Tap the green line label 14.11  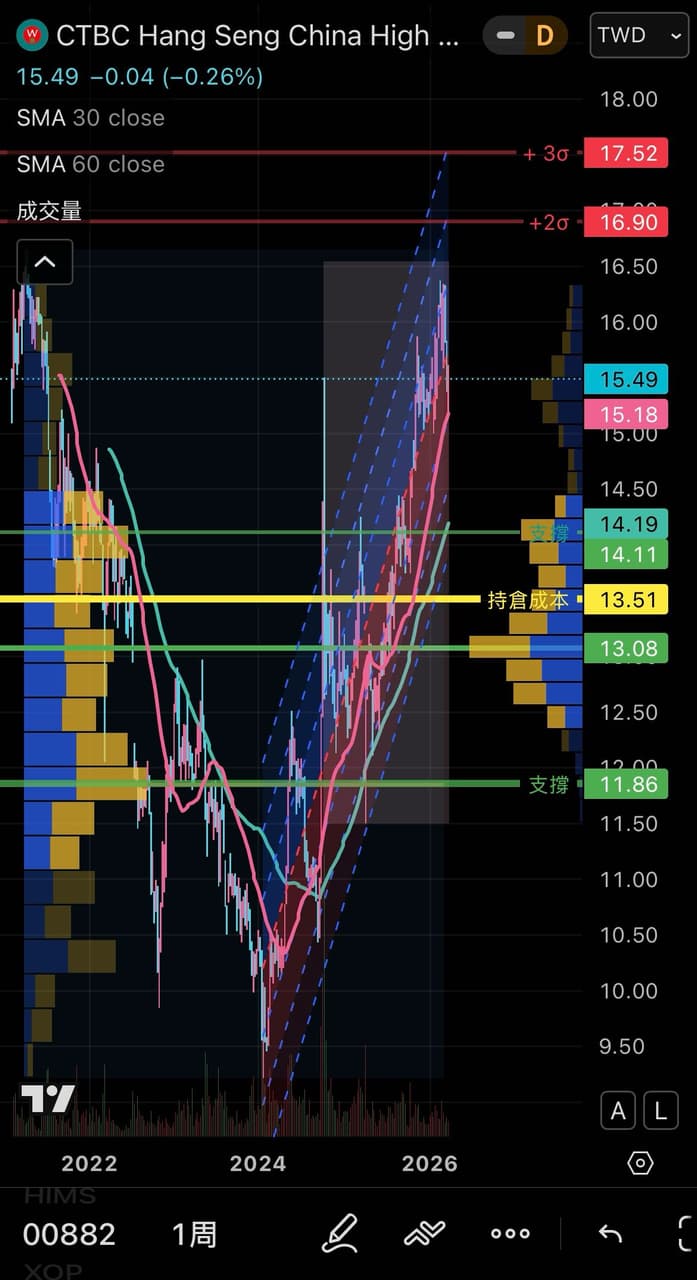pyautogui.click(x=627, y=555)
